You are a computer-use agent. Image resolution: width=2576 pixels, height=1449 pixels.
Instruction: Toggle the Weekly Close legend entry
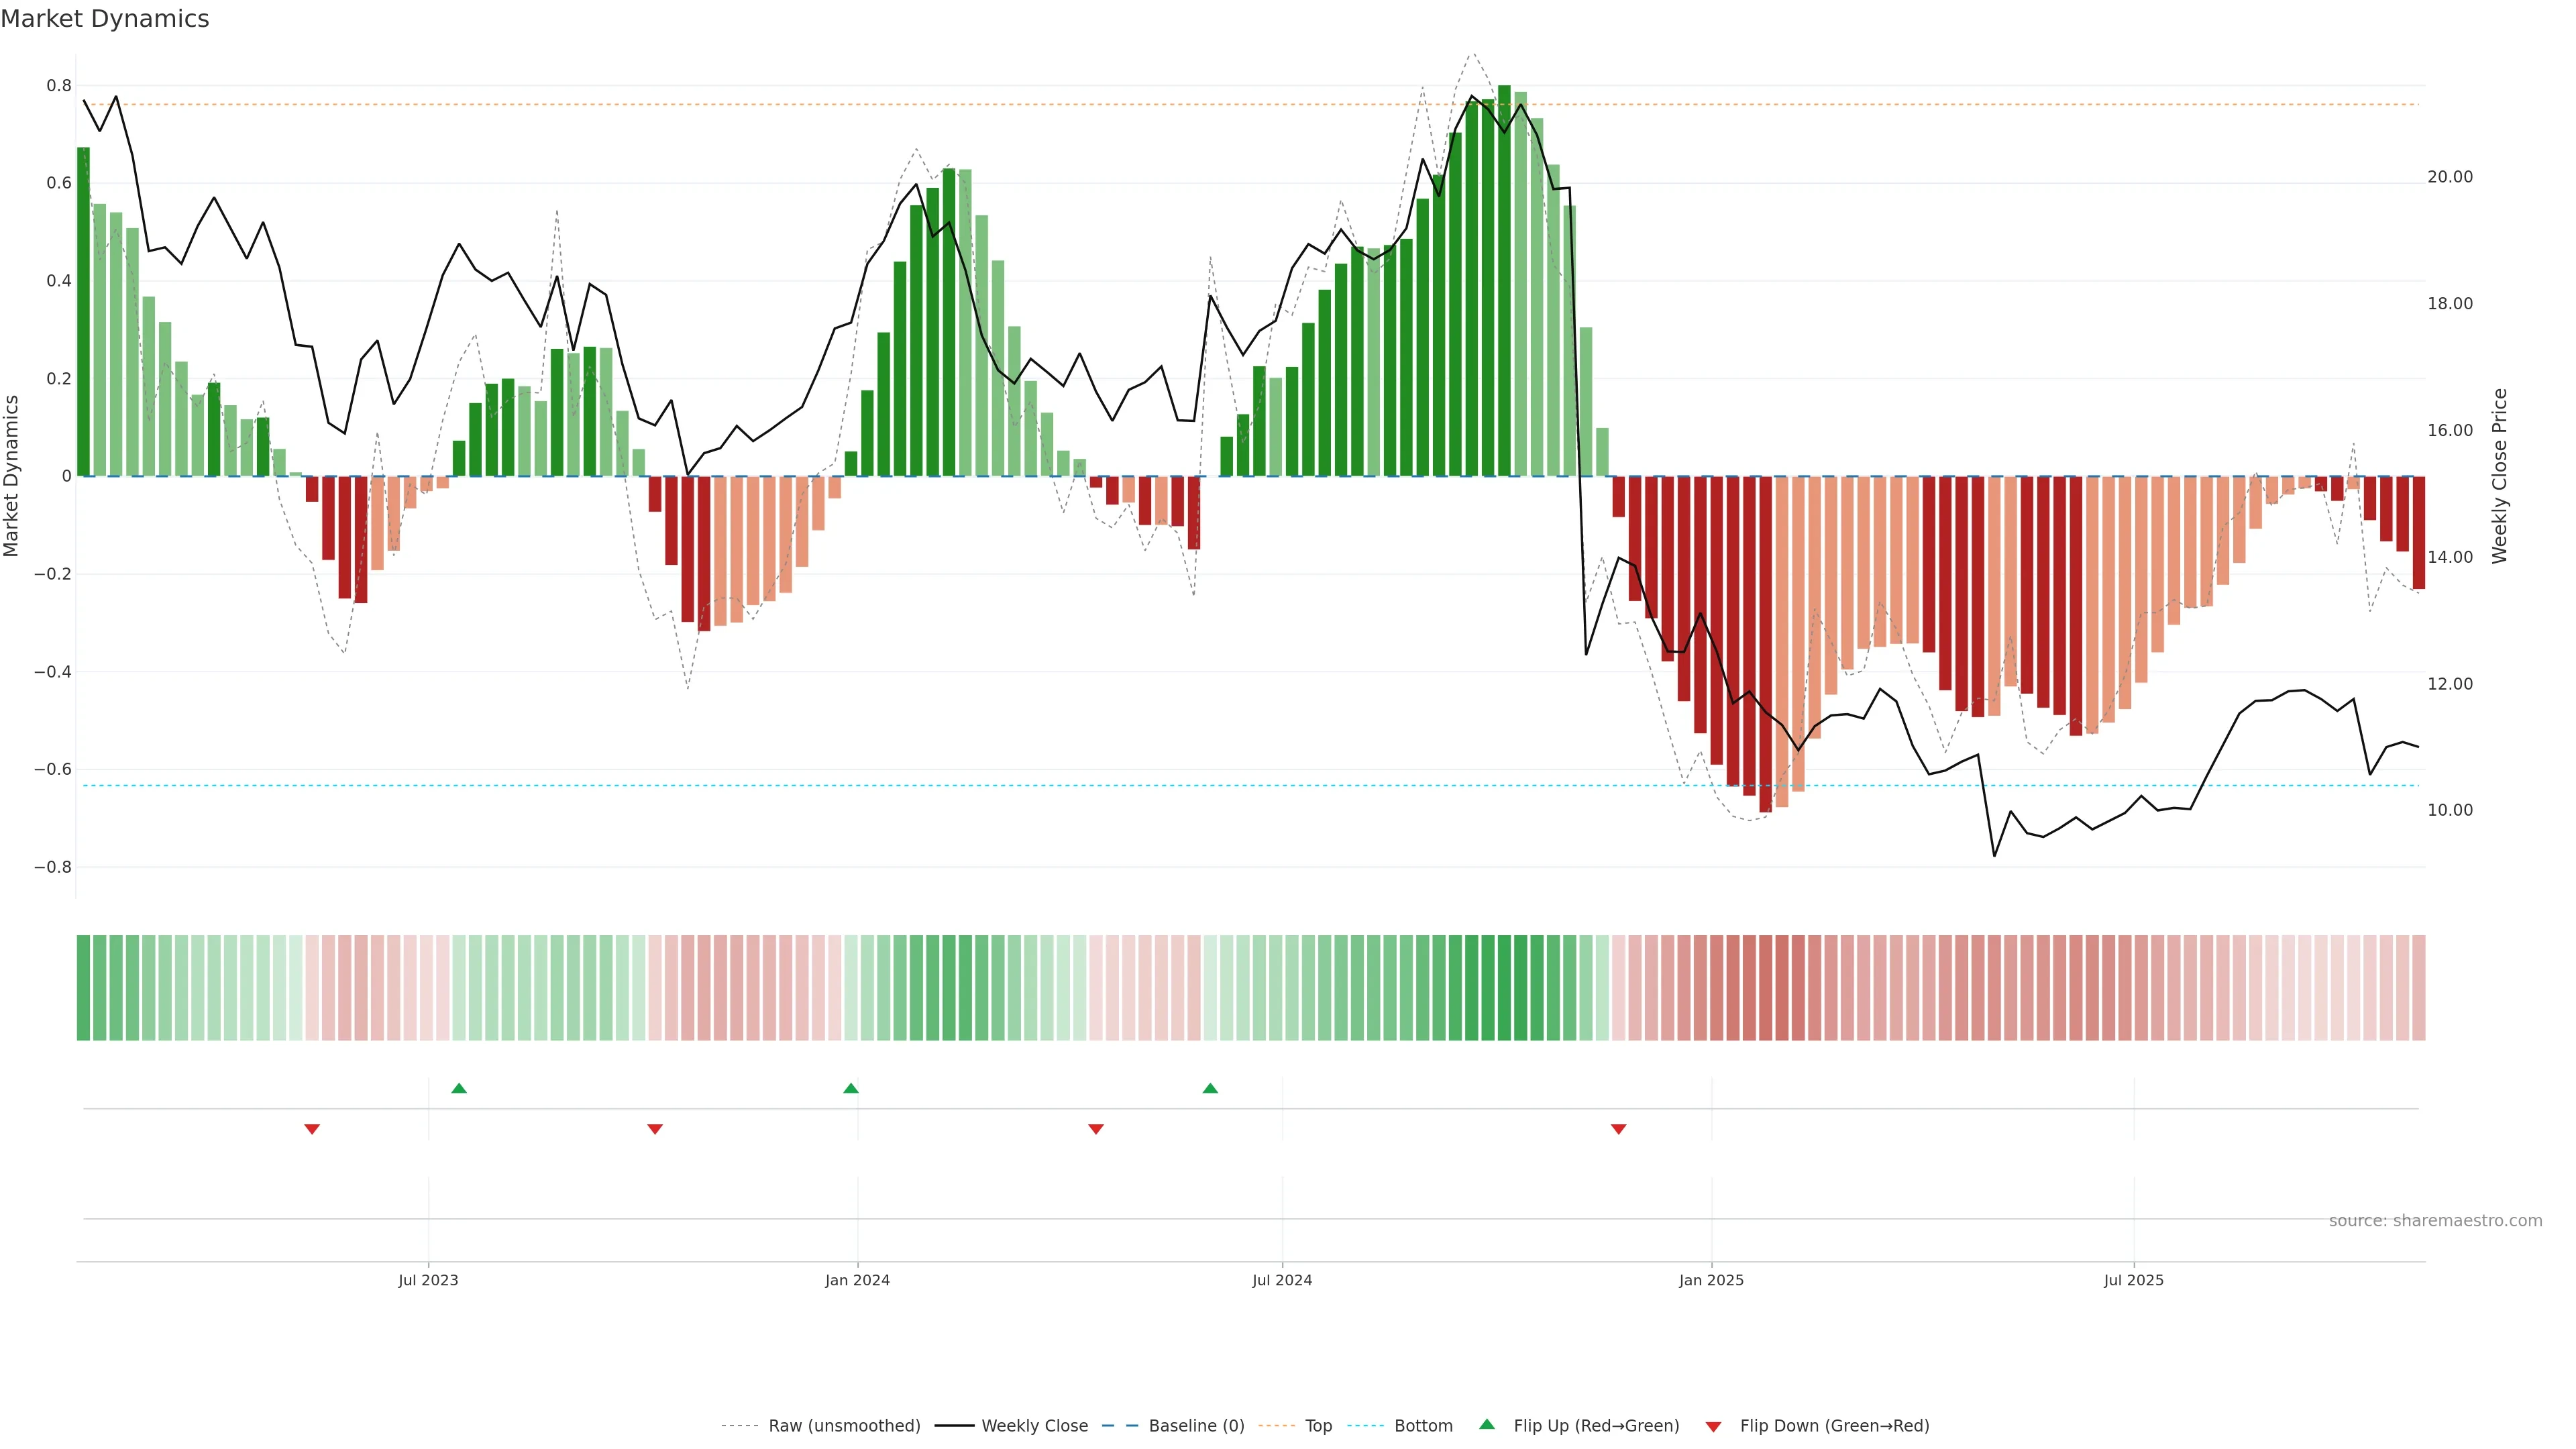tap(1034, 1426)
